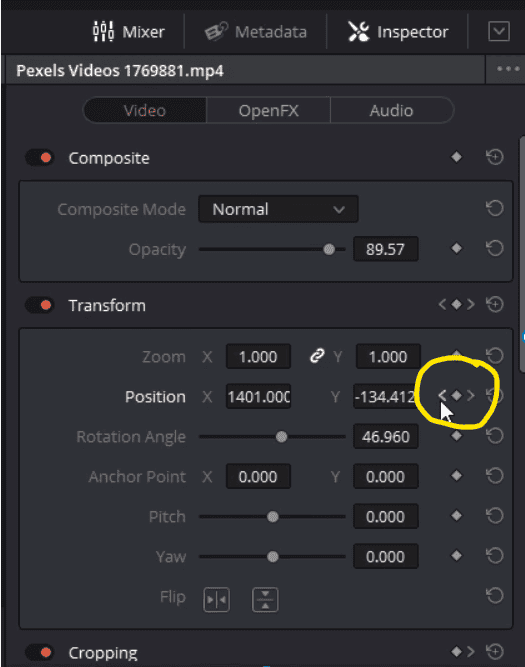525x667 pixels.
Task: Open the three-dot options menu
Action: 508,69
